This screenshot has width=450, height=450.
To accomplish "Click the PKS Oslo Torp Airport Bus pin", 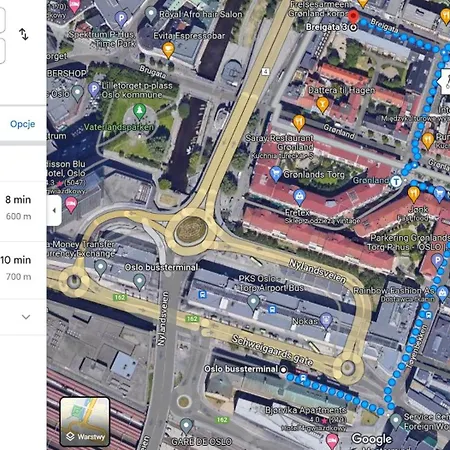I will 254,302.
